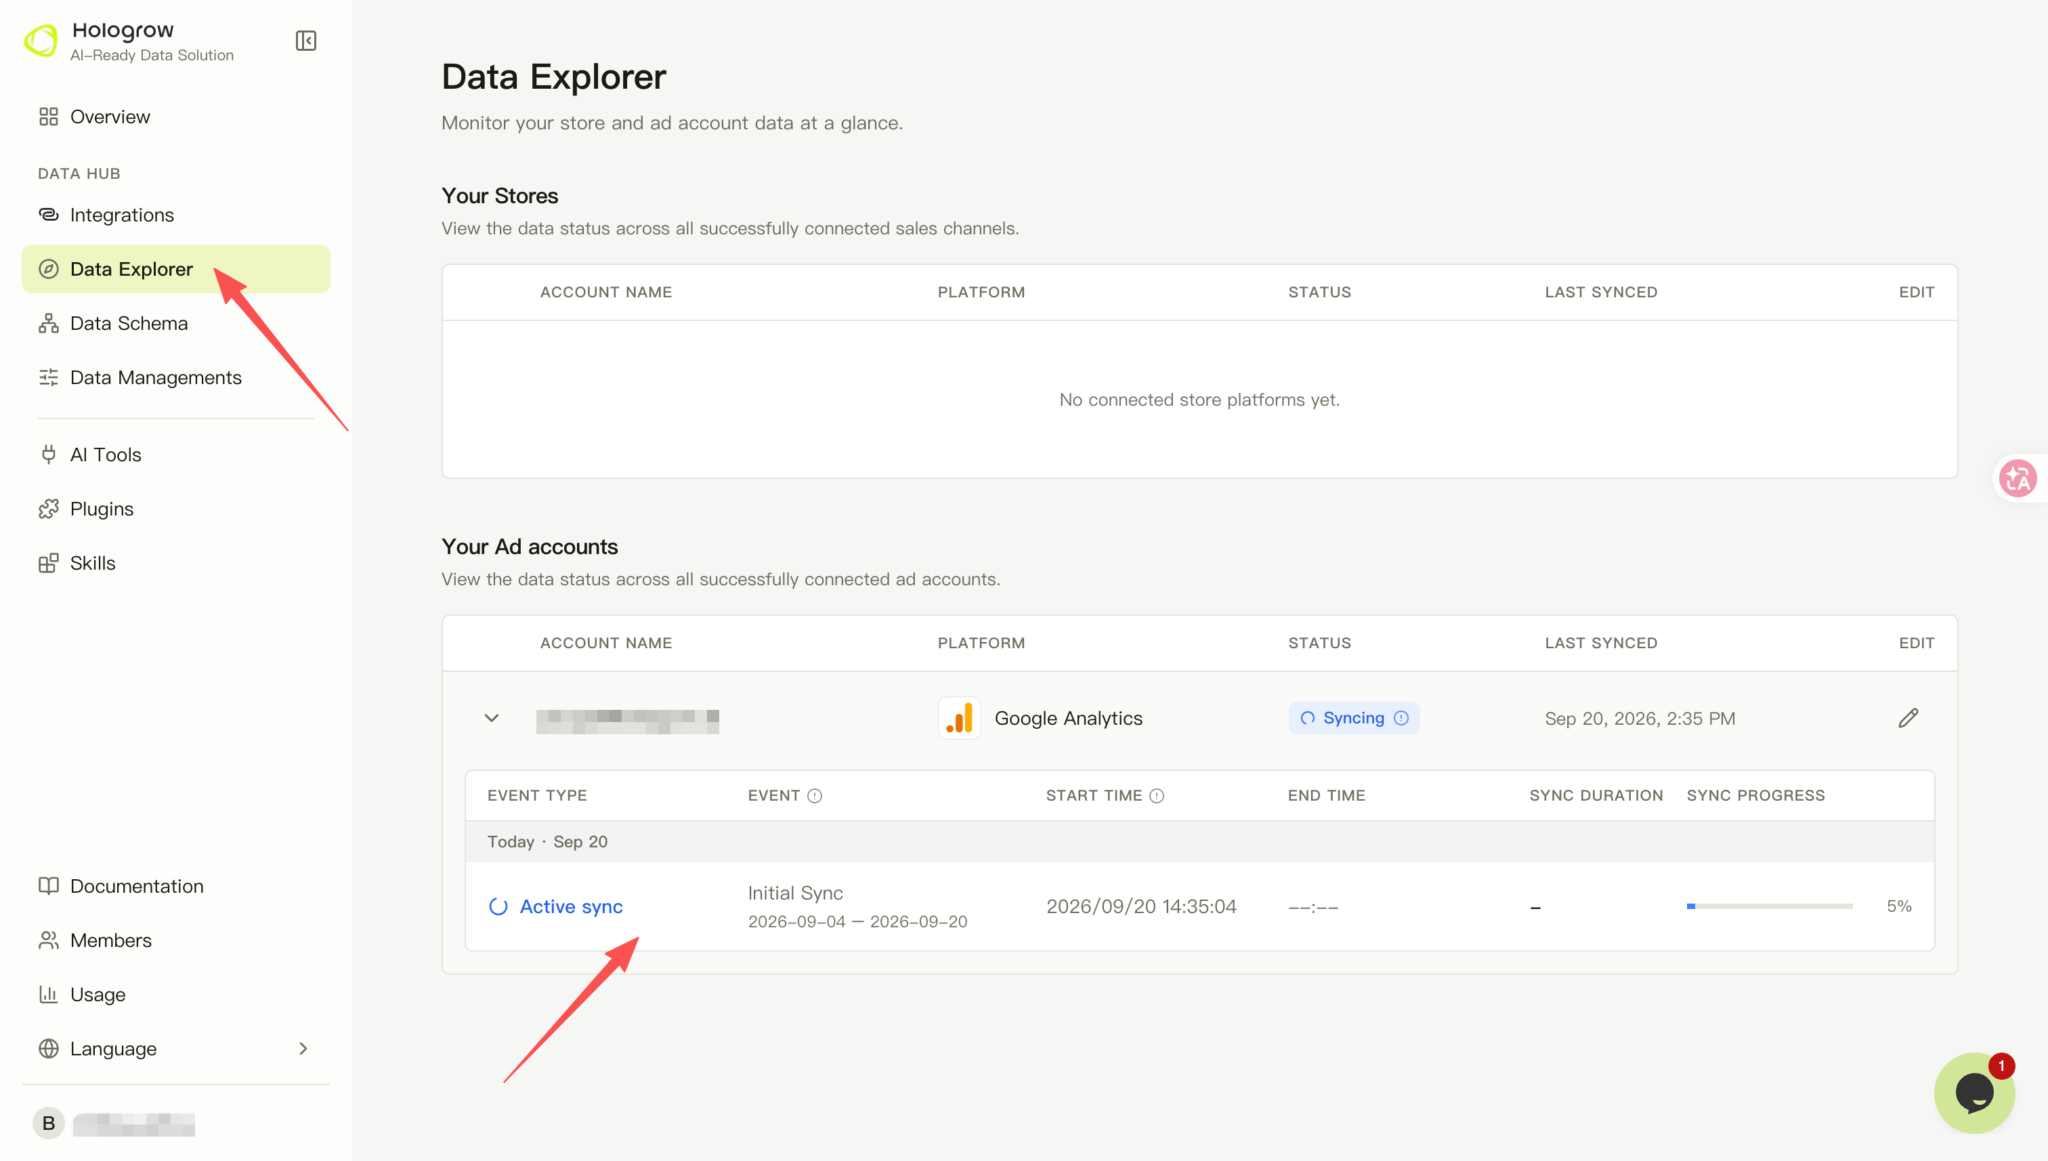Click the Syncing status badge
Image resolution: width=2048 pixels, height=1161 pixels.
pos(1353,718)
